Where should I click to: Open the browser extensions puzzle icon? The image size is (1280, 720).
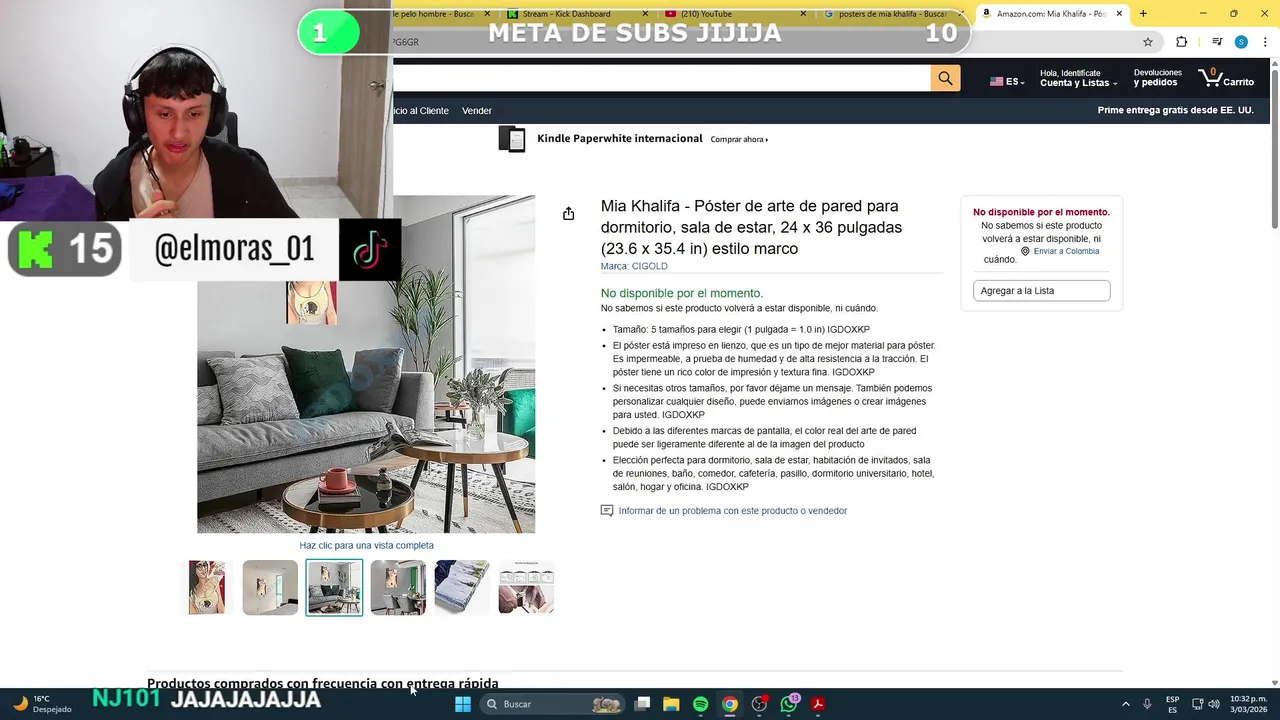coord(1181,42)
